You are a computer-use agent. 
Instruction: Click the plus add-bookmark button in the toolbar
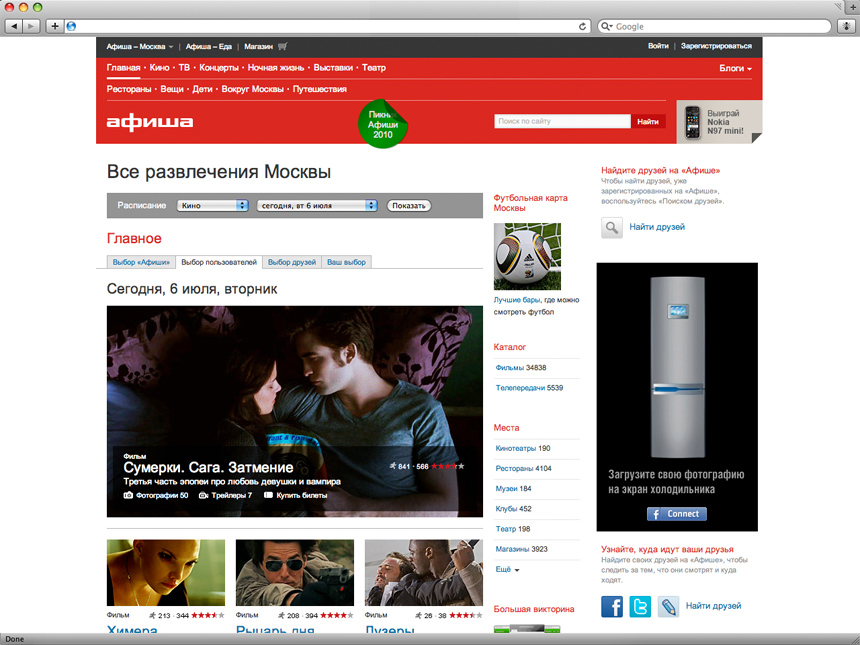click(55, 26)
